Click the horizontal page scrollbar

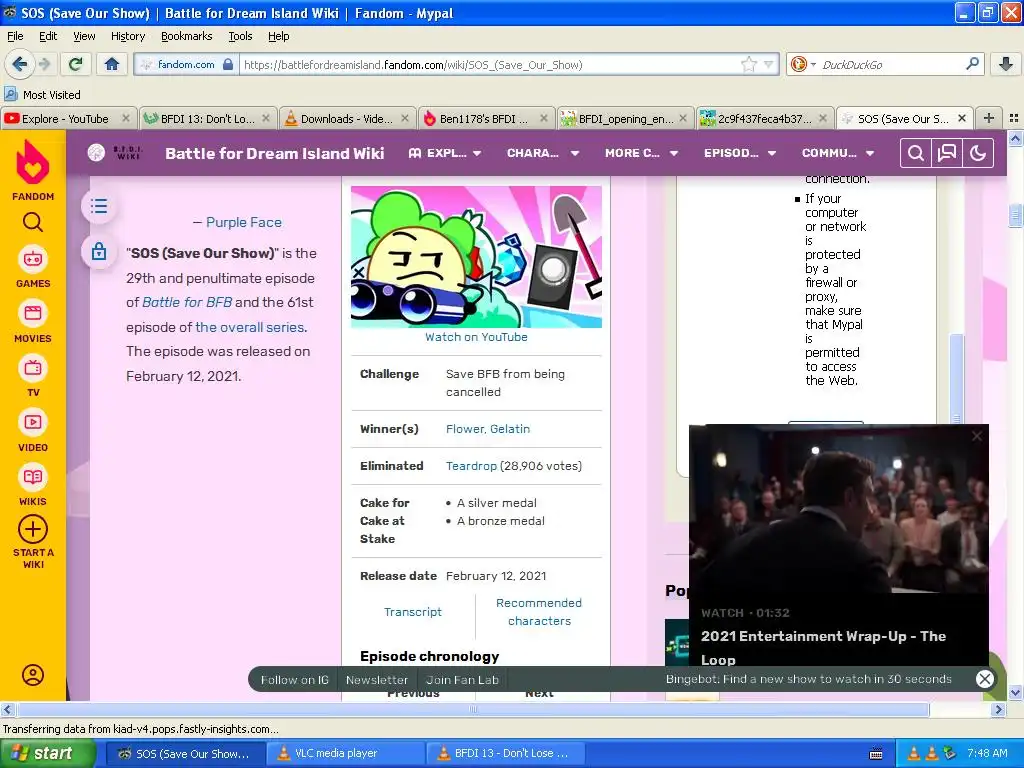tap(473, 709)
